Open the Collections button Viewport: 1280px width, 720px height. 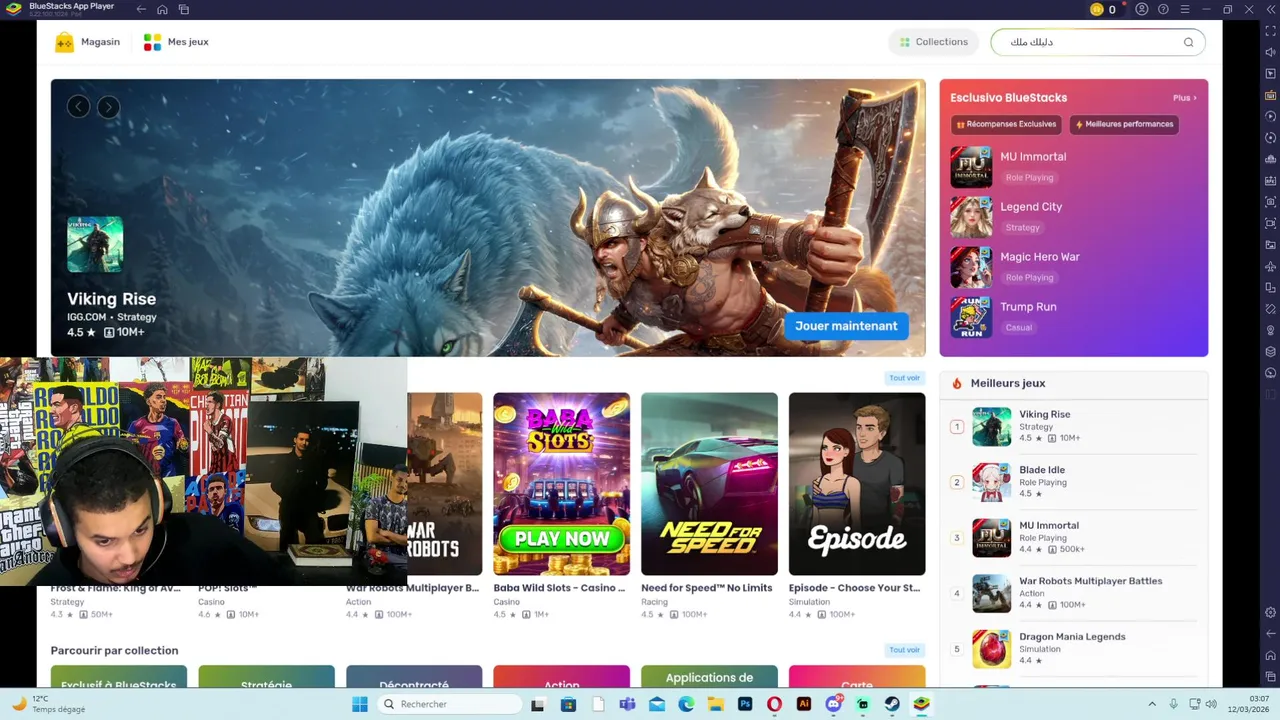pos(934,42)
